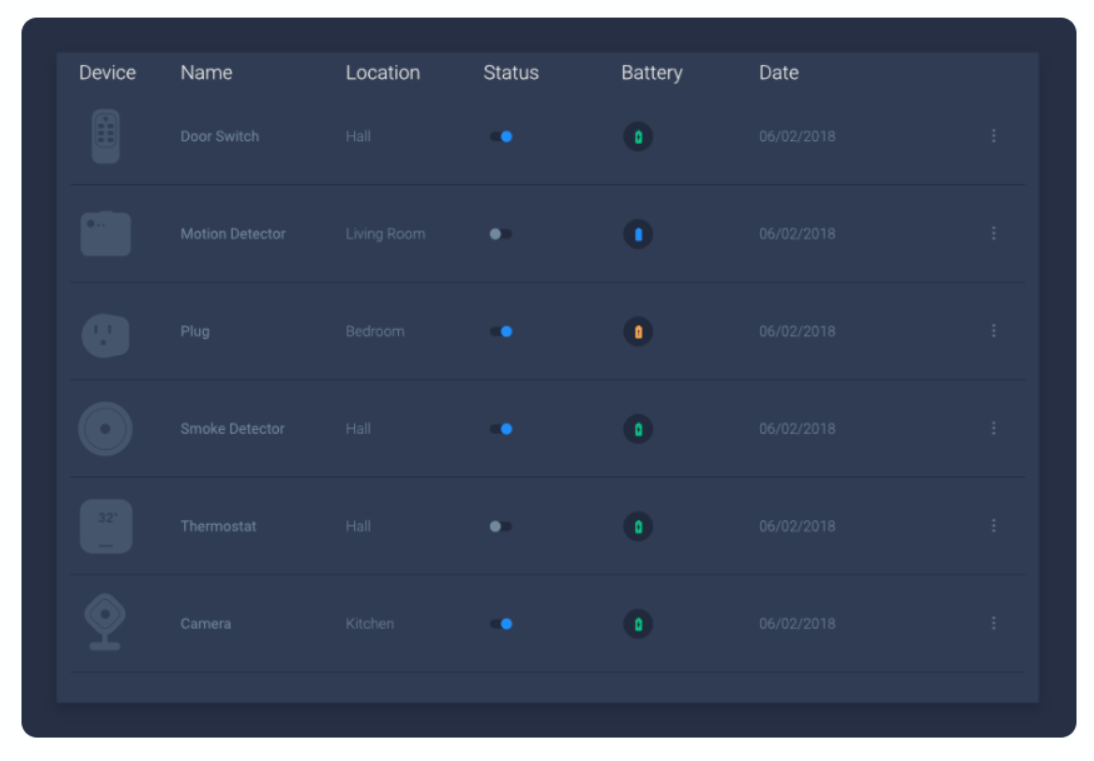Screen dimensions: 1094x761
Task: Sort by the Battery column header
Action: (x=651, y=73)
